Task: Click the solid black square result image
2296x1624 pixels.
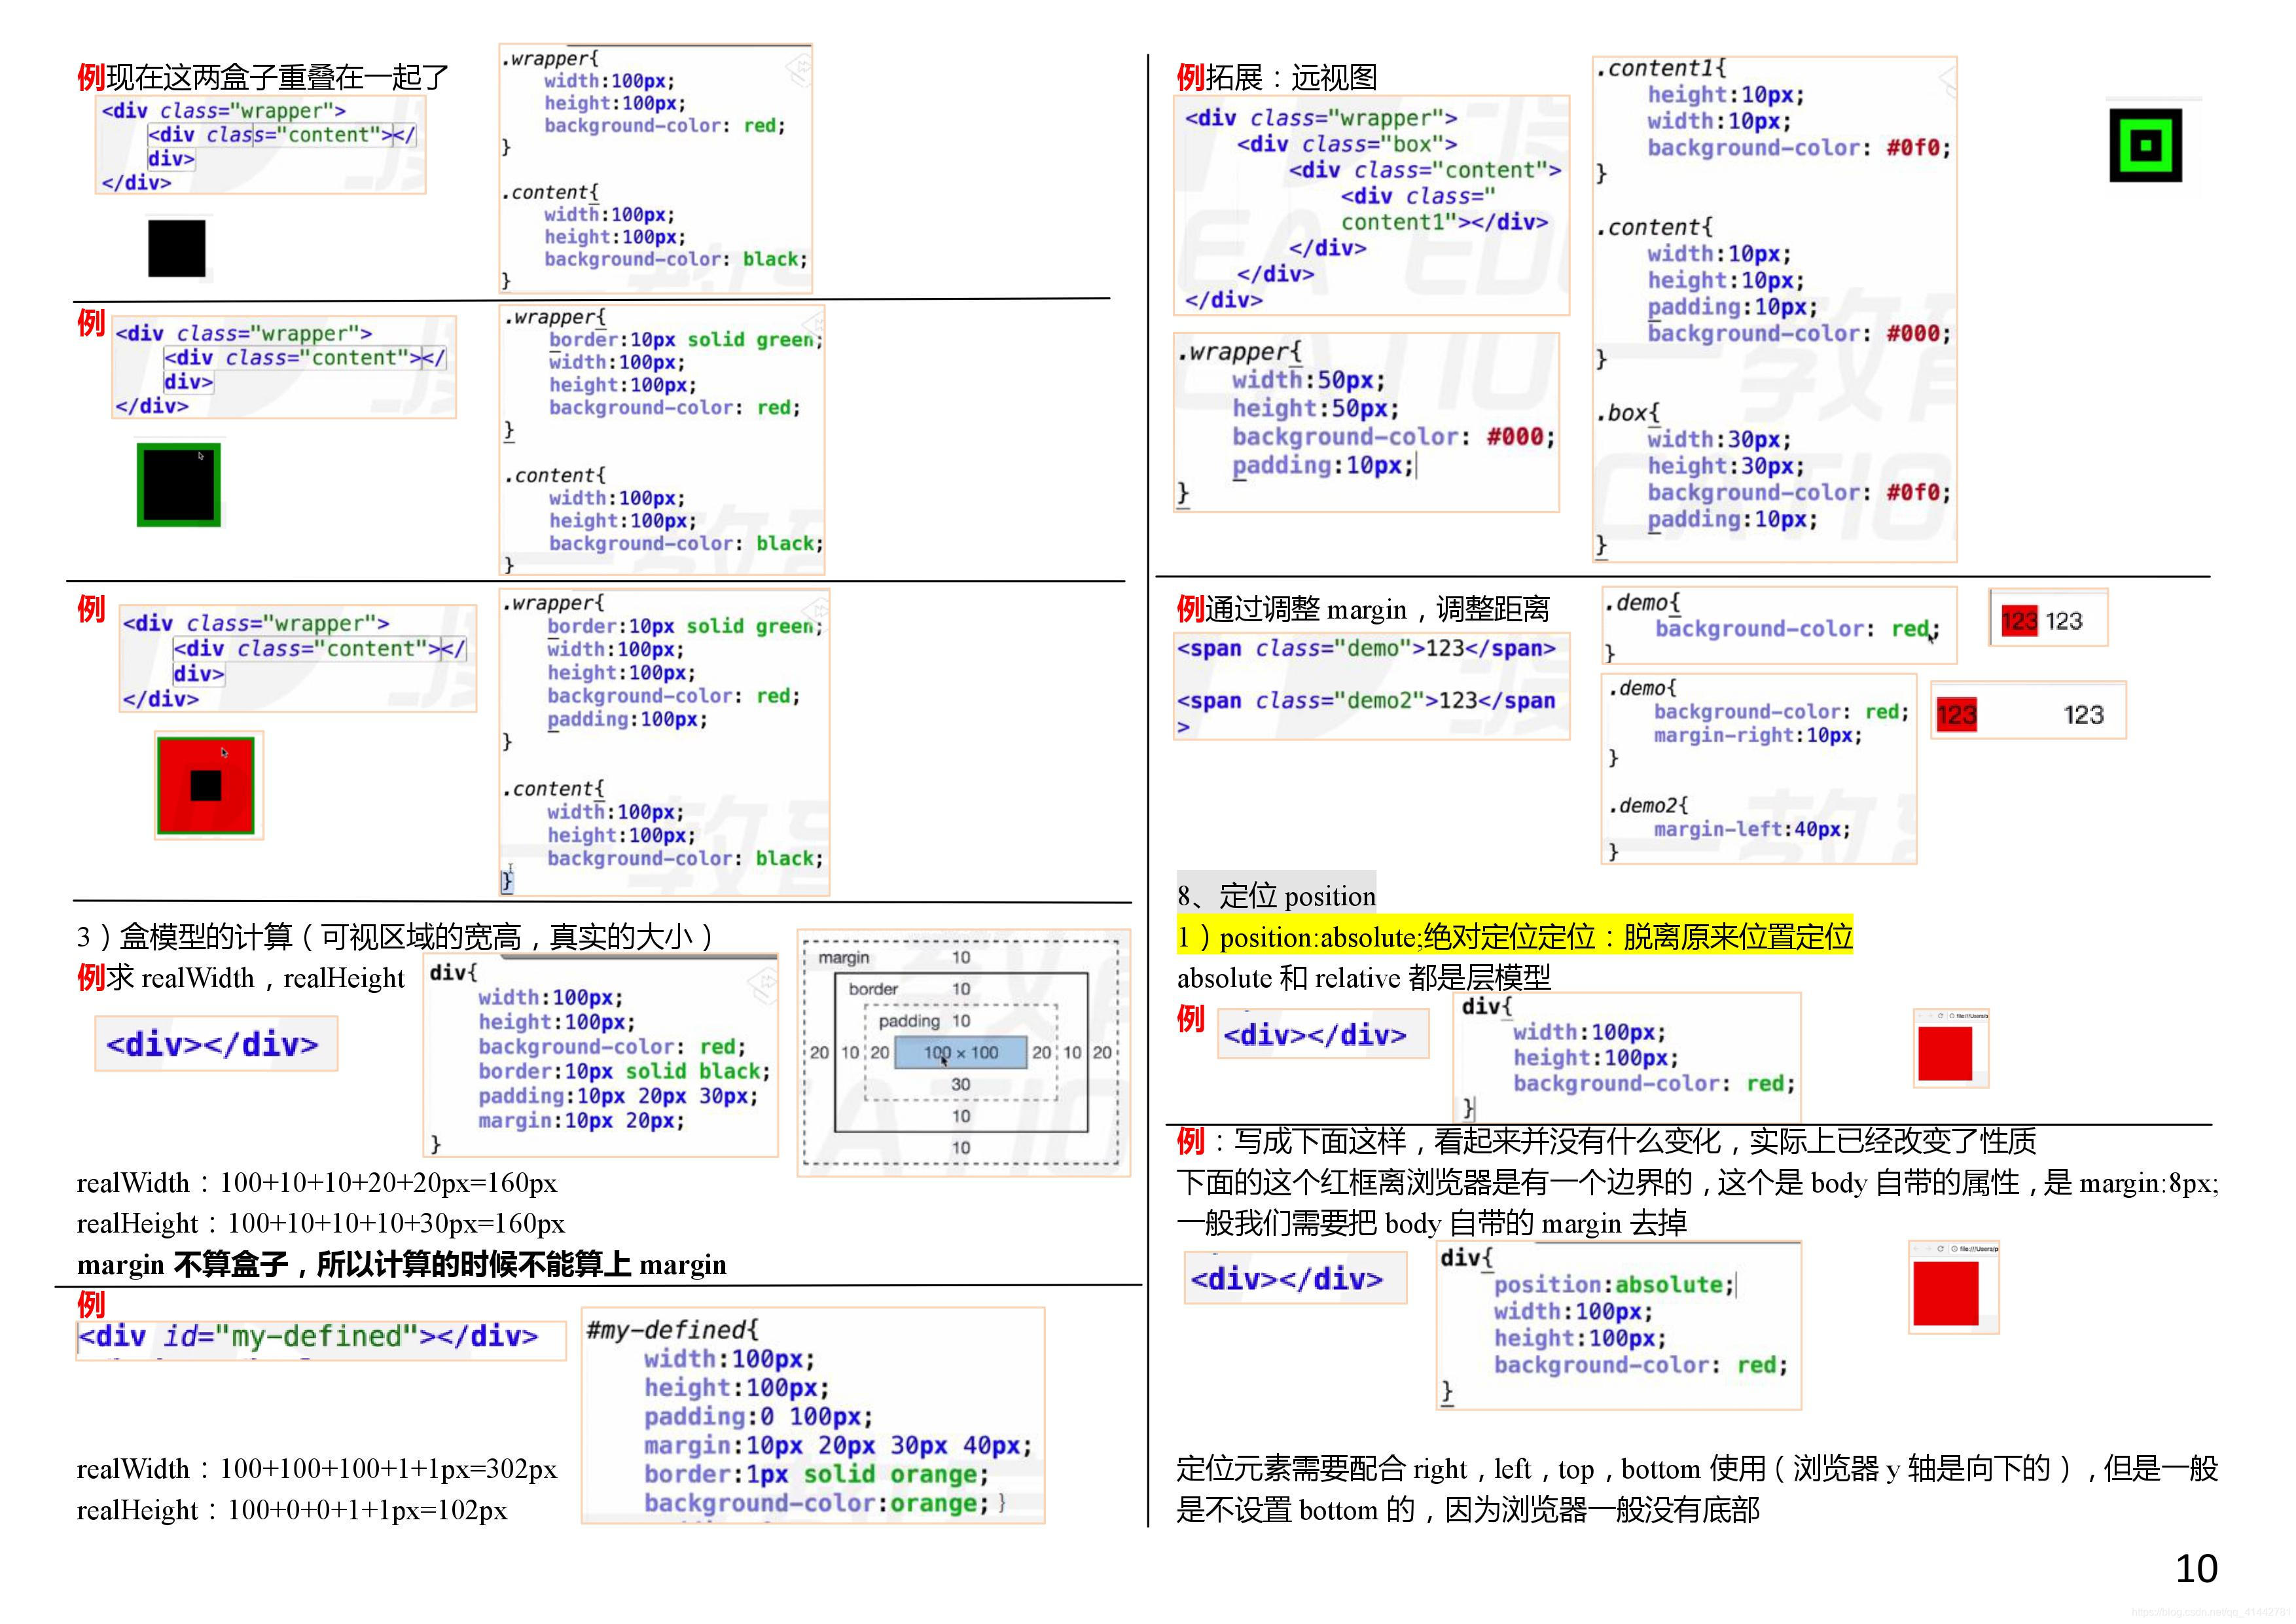Action: point(177,248)
